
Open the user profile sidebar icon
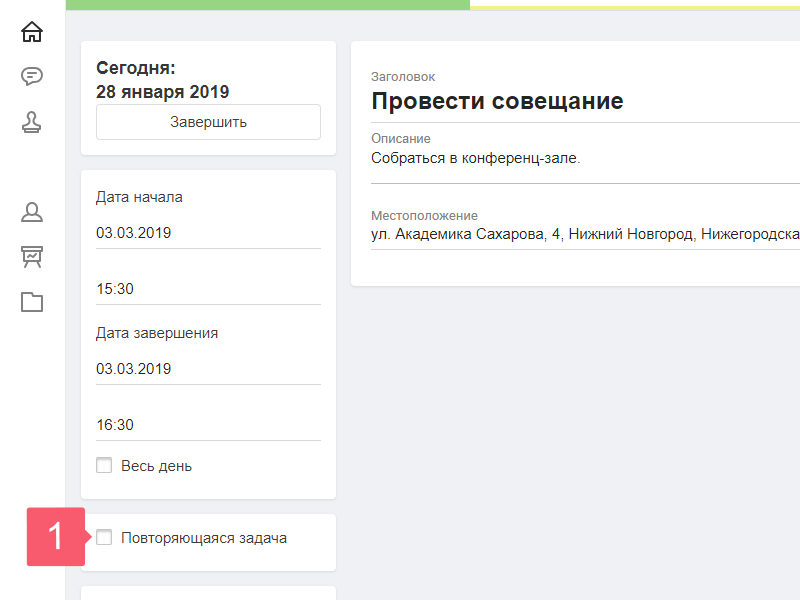coord(32,212)
